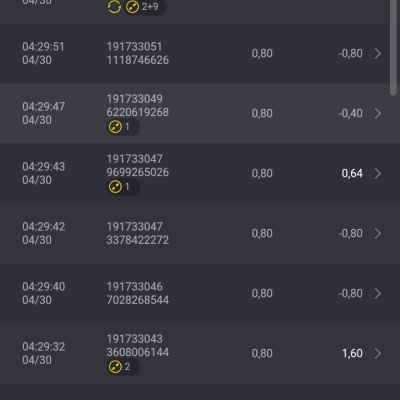Select the transaction ID 7028268544
The image size is (400, 400).
(138, 300)
